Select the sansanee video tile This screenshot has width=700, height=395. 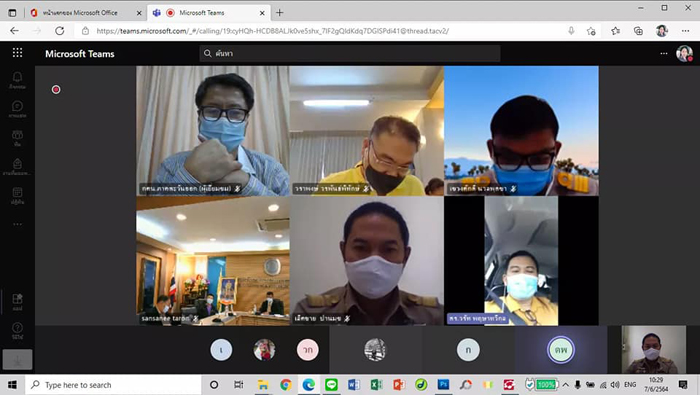click(x=213, y=261)
